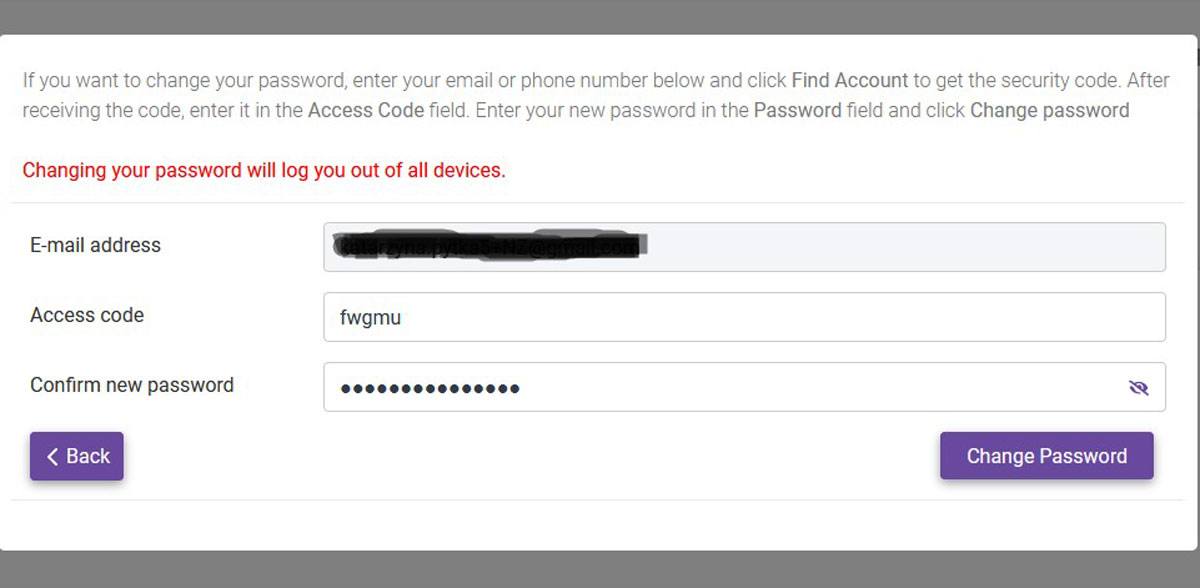Click the grey backdrop below the dialog
The image size is (1200, 588).
pyautogui.click(x=600, y=569)
